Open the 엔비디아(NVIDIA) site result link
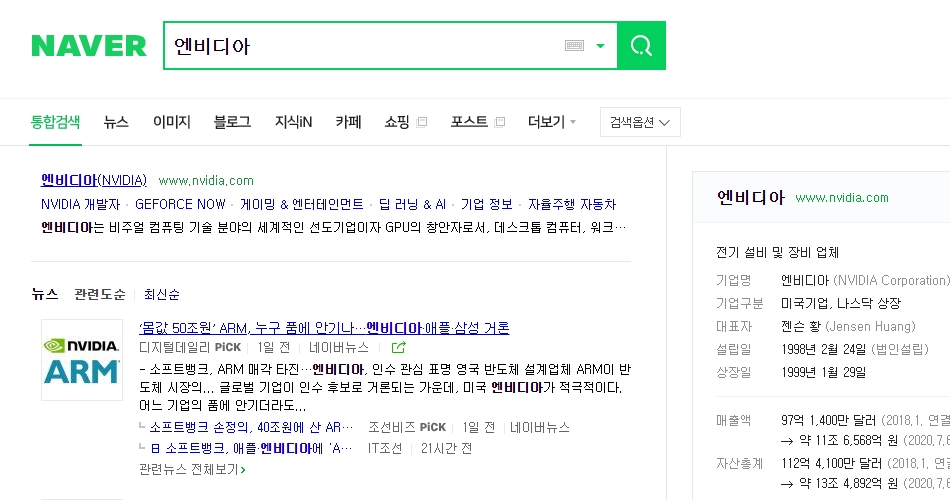 [93, 180]
